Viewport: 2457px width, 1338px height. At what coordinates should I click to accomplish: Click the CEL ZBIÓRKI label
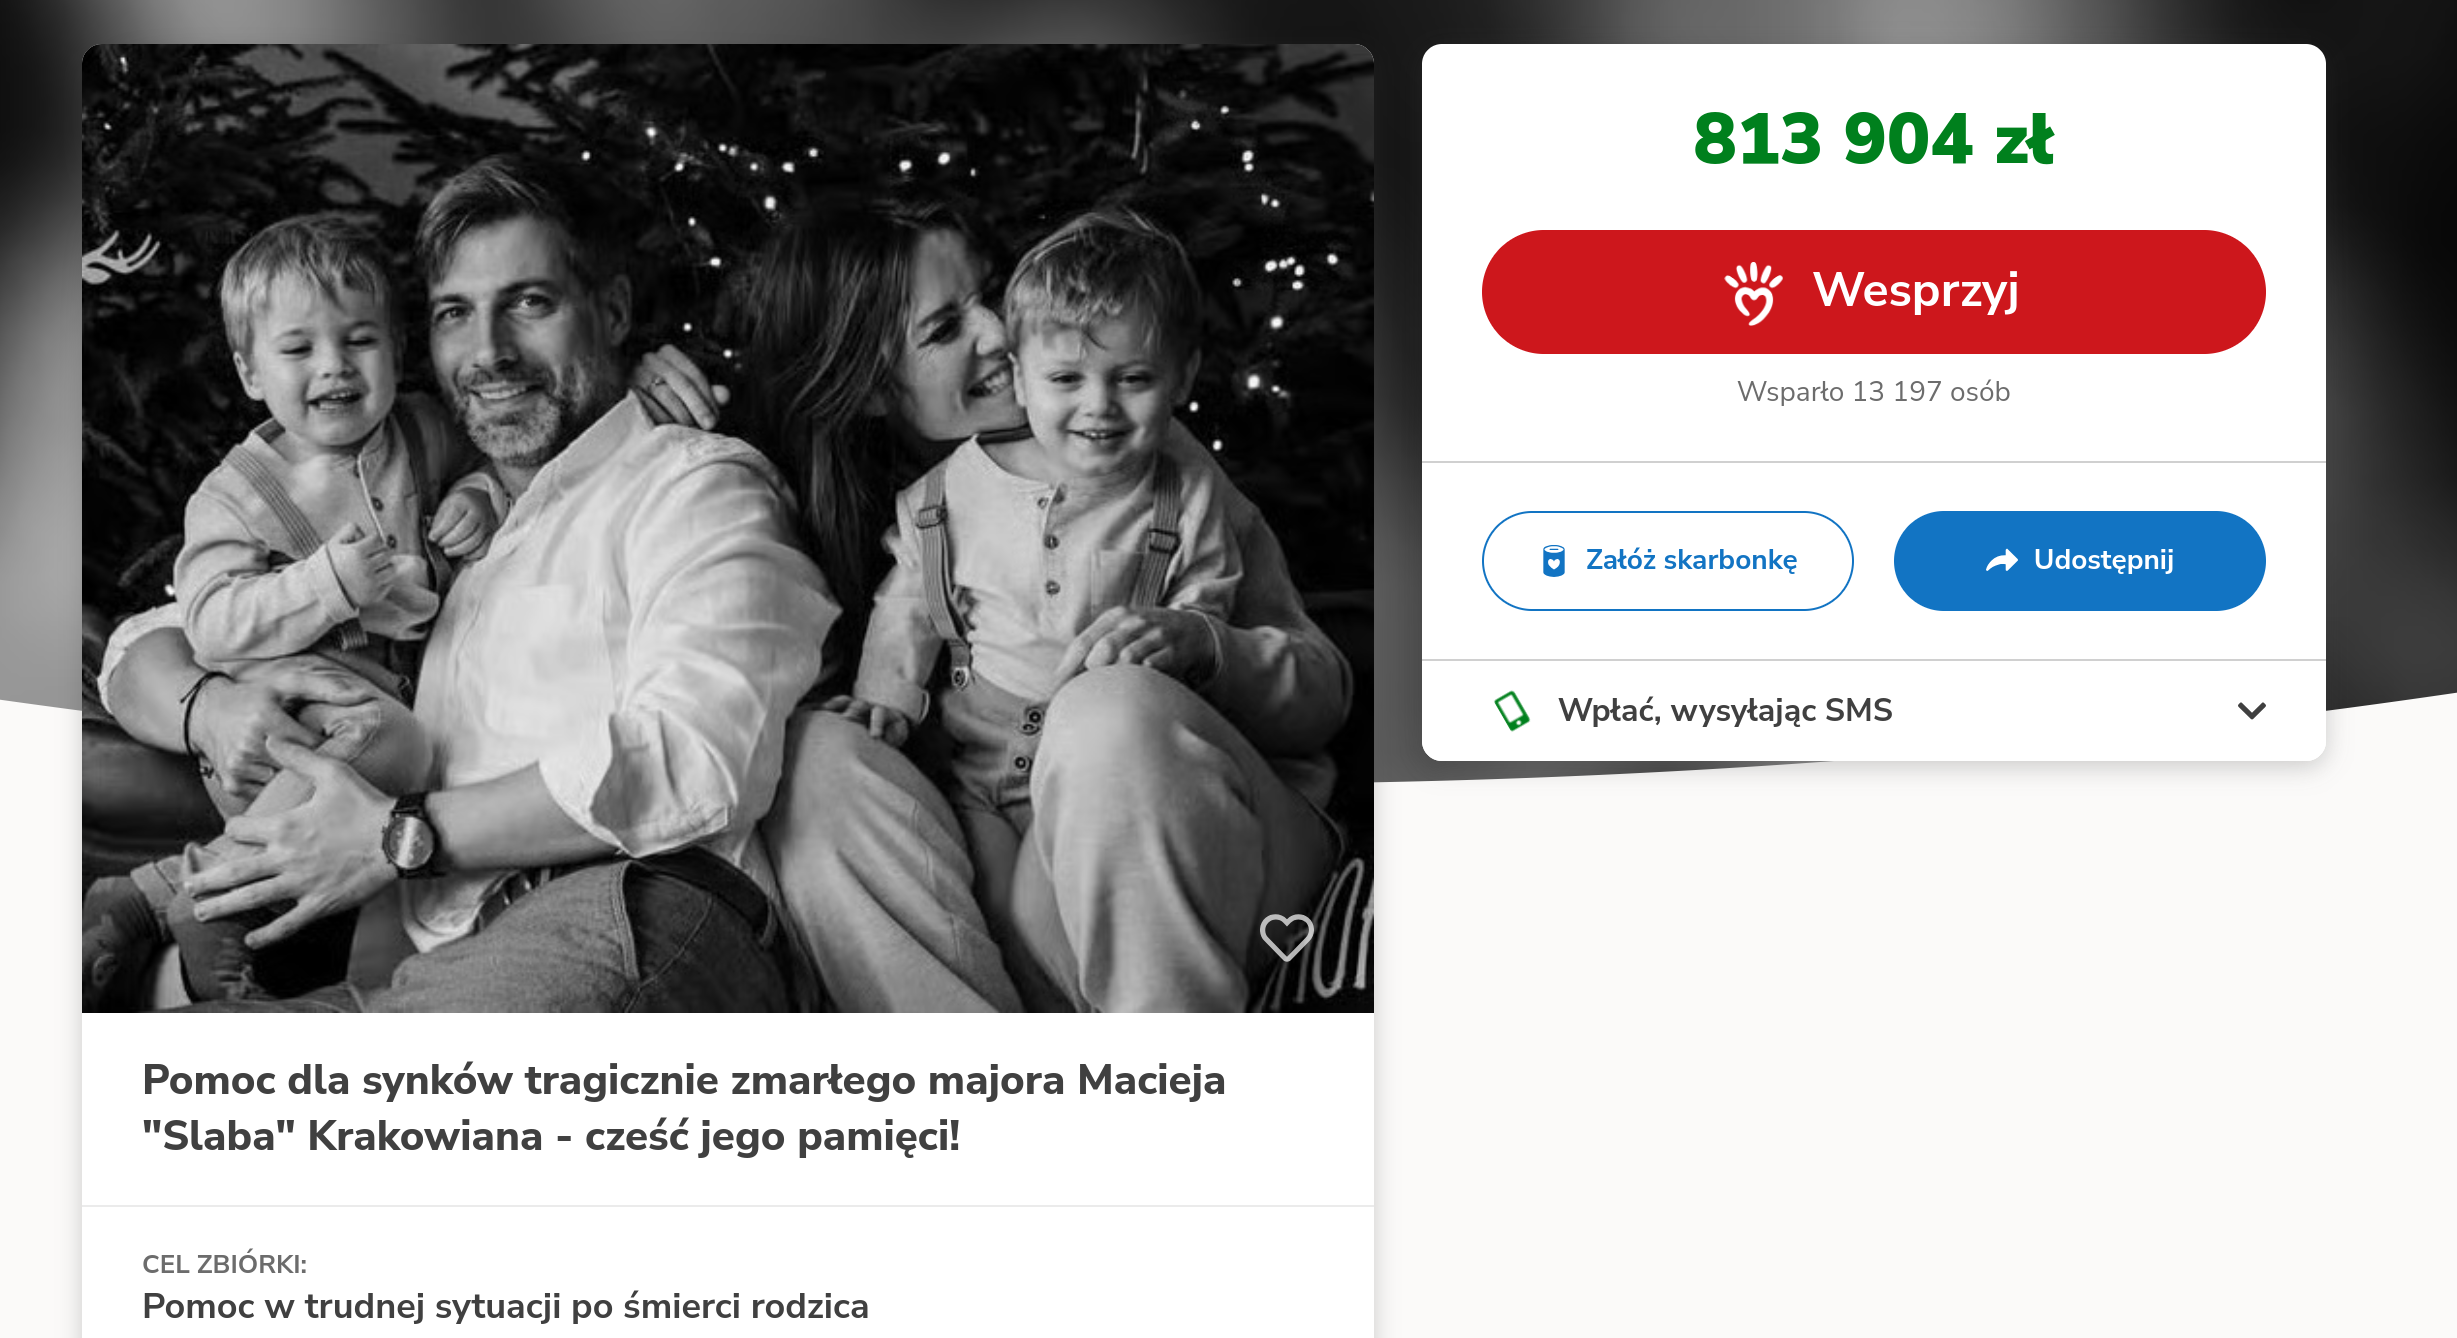tap(224, 1264)
